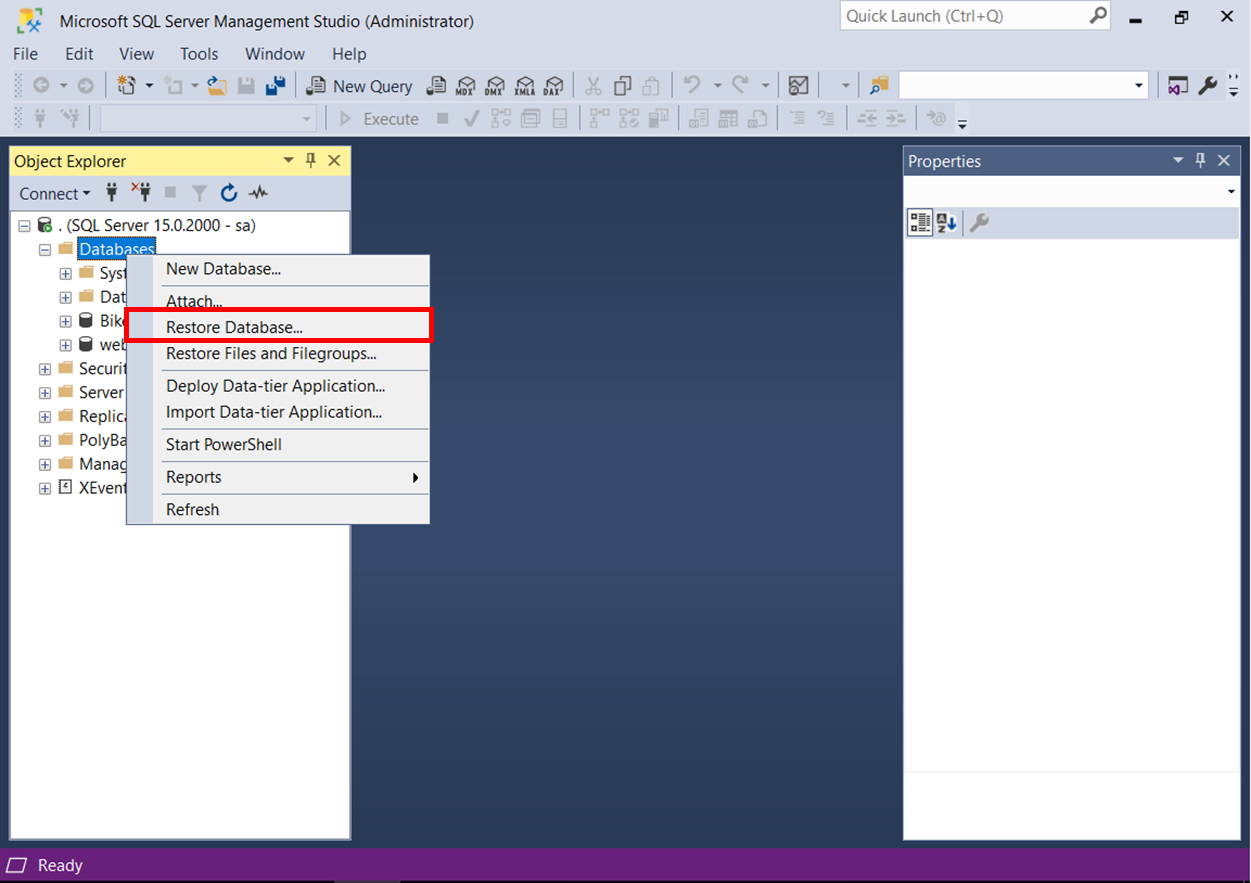Open the Connect dropdown in Object Explorer
Image resolution: width=1251 pixels, height=883 pixels.
[55, 193]
